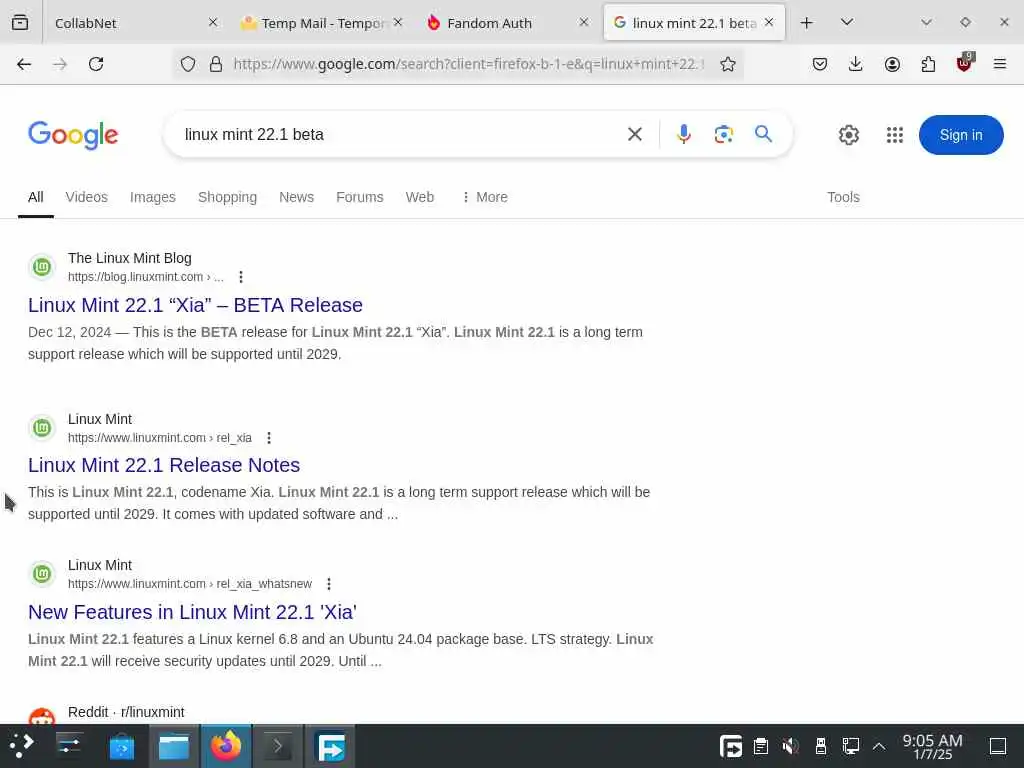Open More search filters dropdown
The height and width of the screenshot is (768, 1024).
[x=484, y=197]
